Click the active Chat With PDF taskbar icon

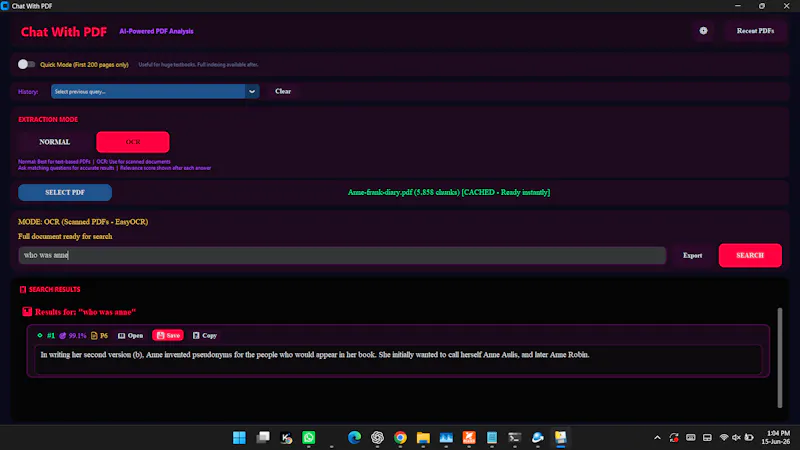(x=560, y=437)
